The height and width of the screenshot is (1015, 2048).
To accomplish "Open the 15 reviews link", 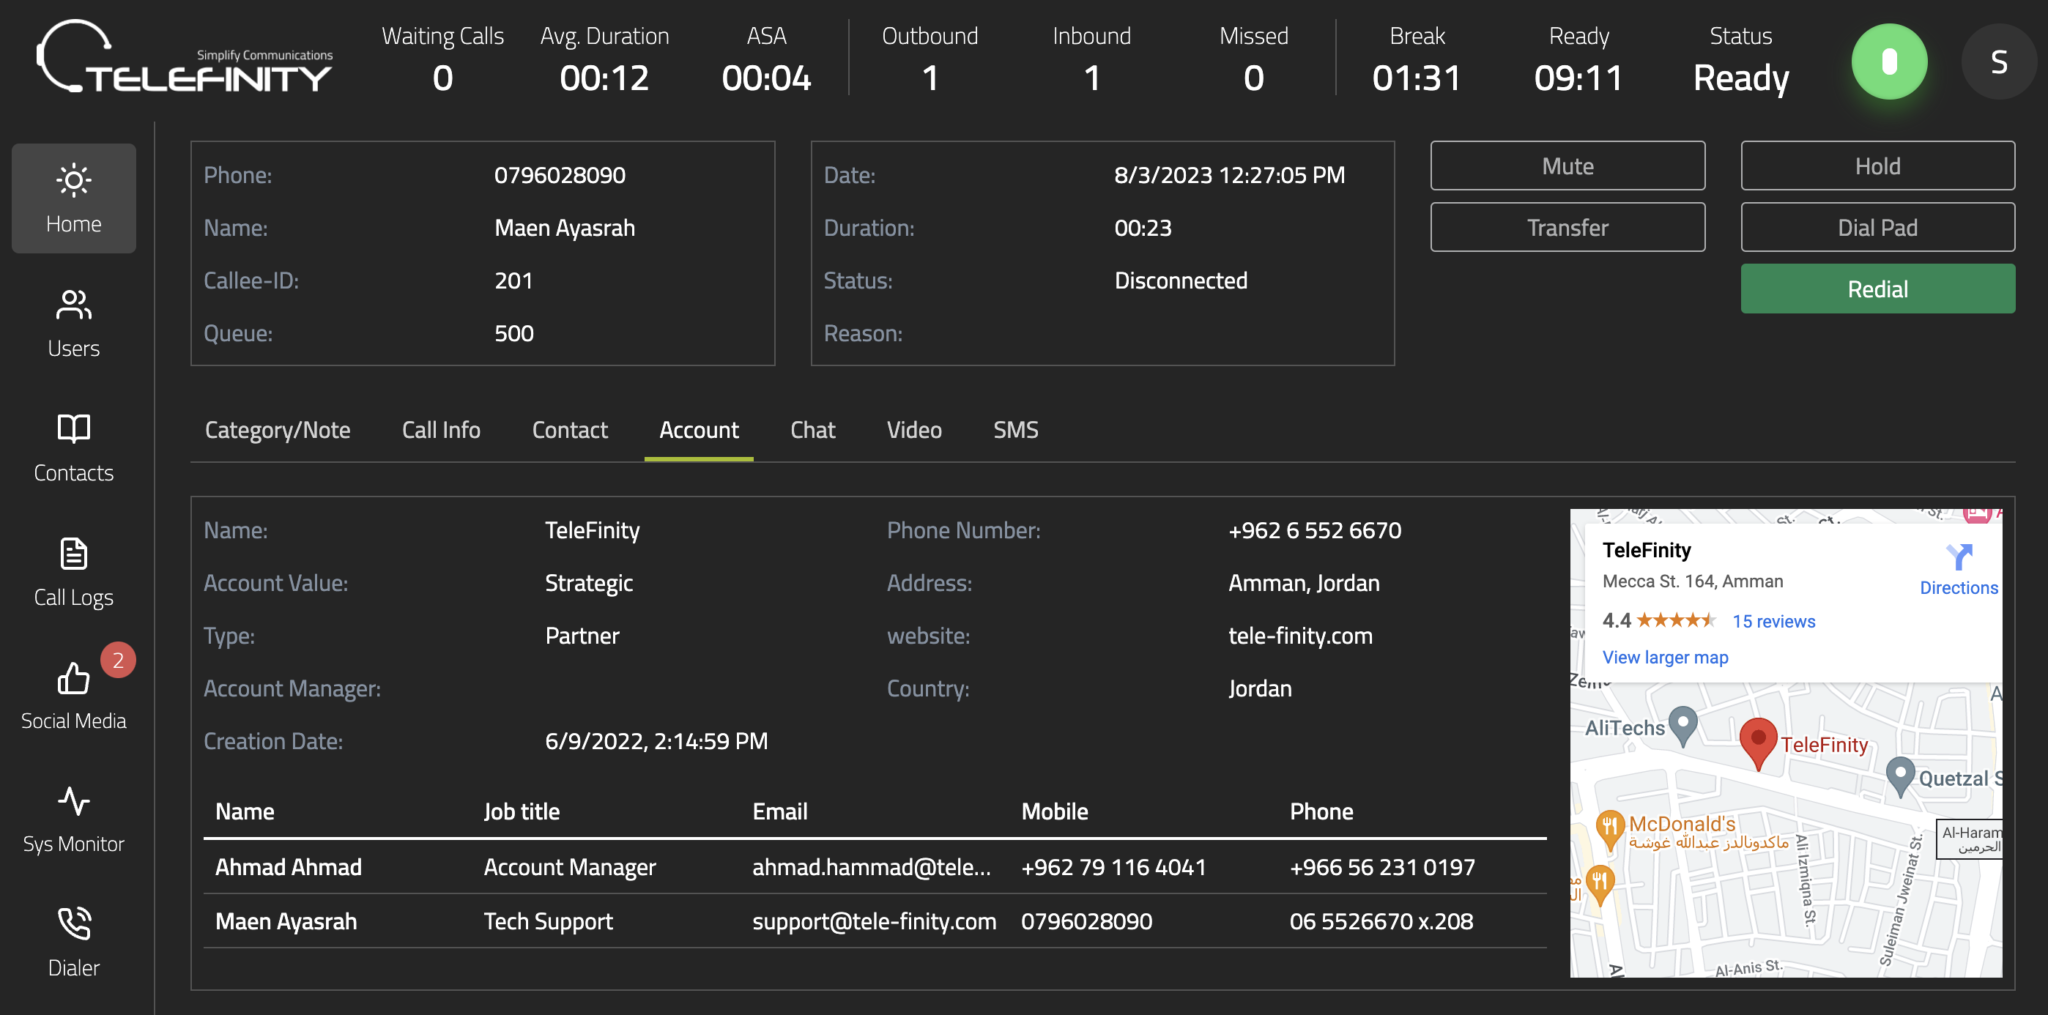I will pyautogui.click(x=1773, y=621).
